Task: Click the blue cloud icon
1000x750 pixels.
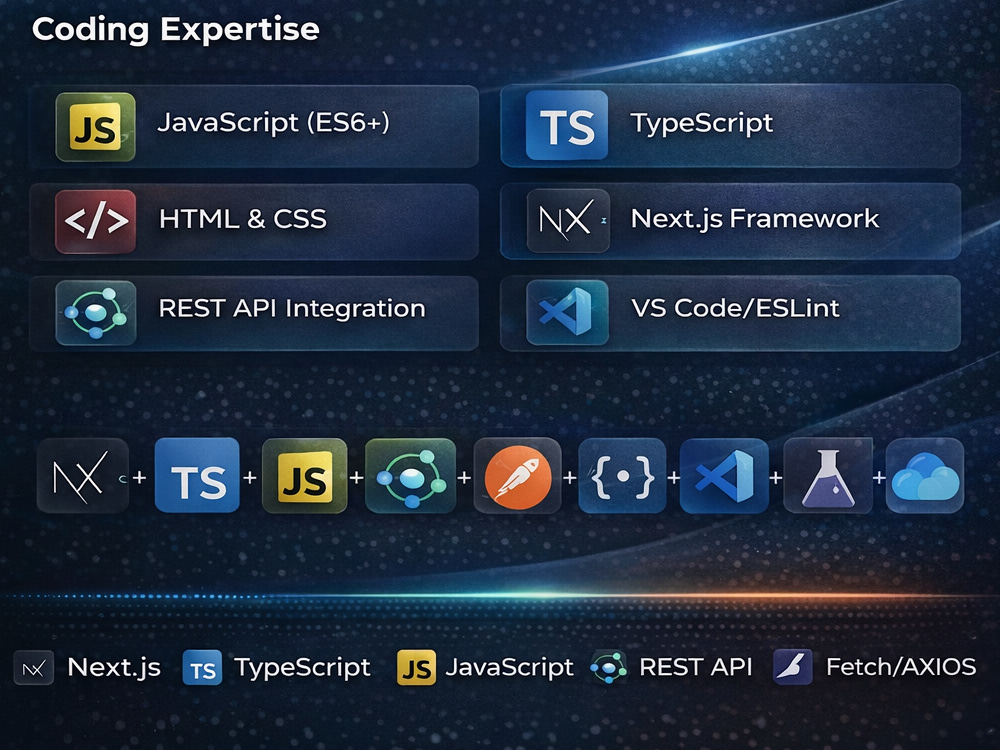Action: pos(925,476)
